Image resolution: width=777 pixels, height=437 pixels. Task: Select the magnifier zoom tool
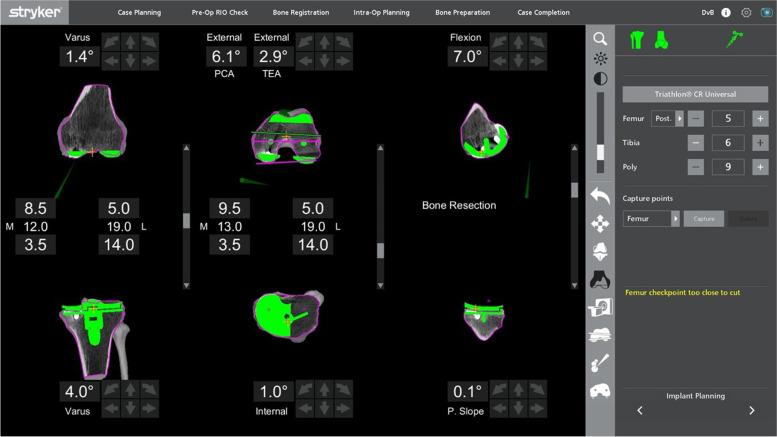600,38
